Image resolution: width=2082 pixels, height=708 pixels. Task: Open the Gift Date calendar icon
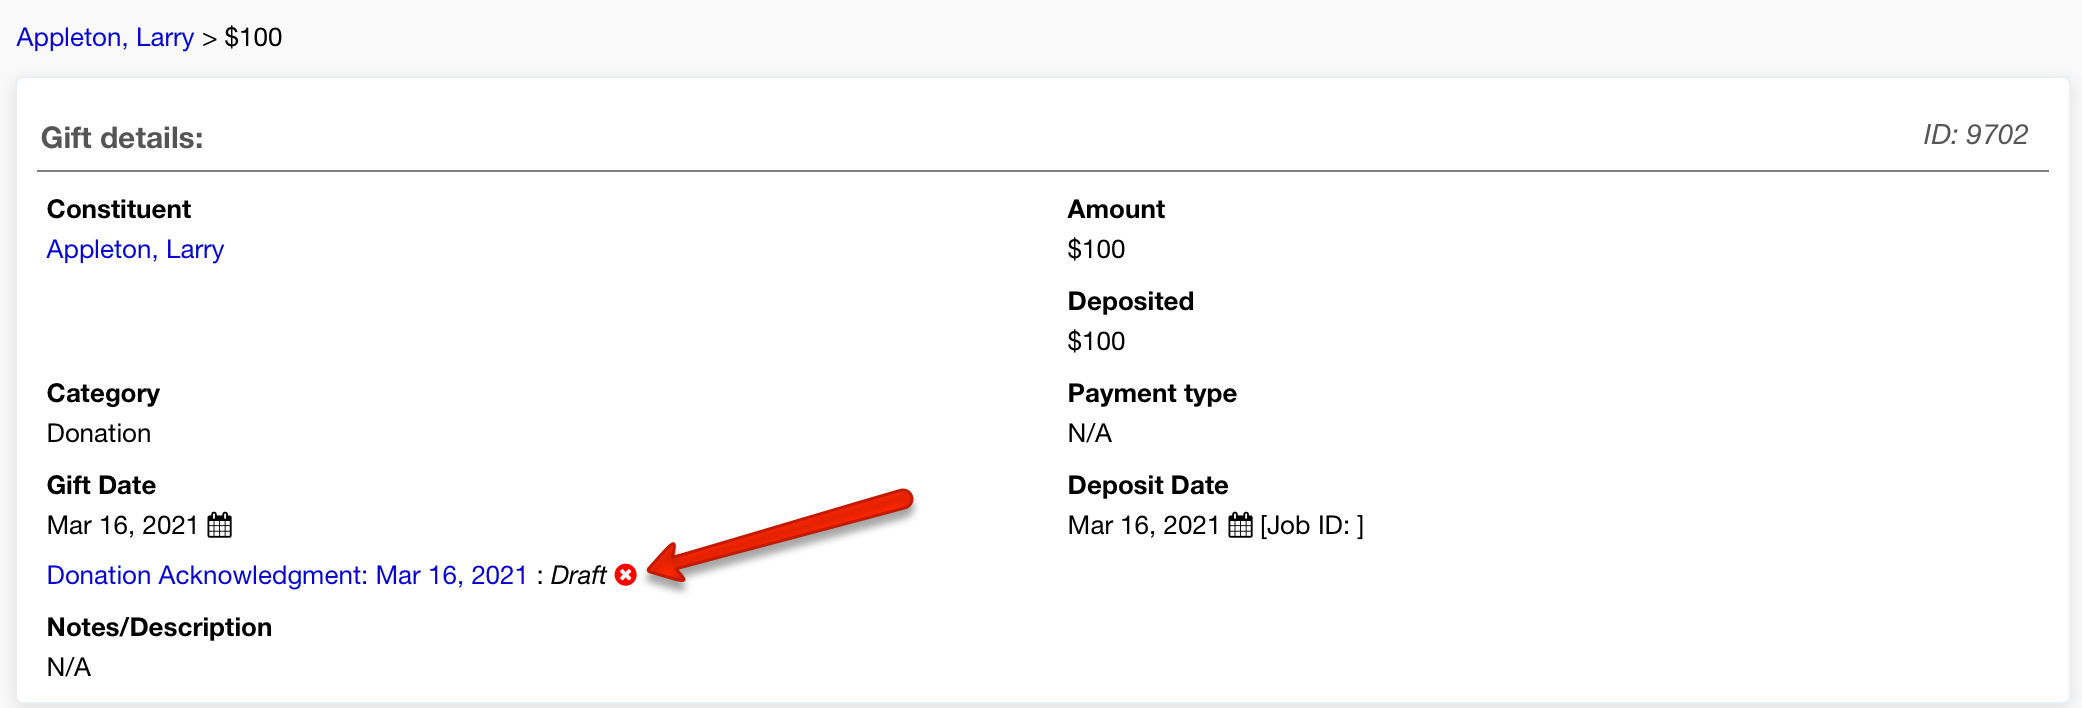(x=219, y=525)
